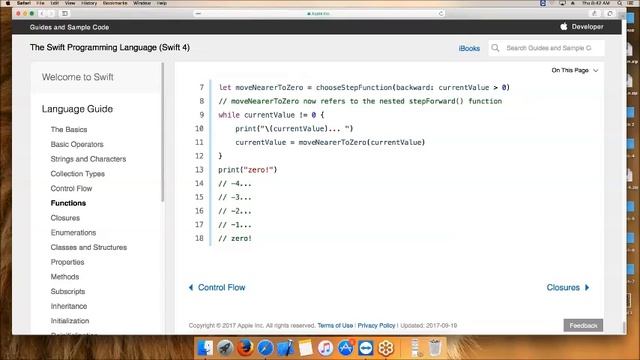
Task: Open the Safari menu
Action: (x=24, y=3)
